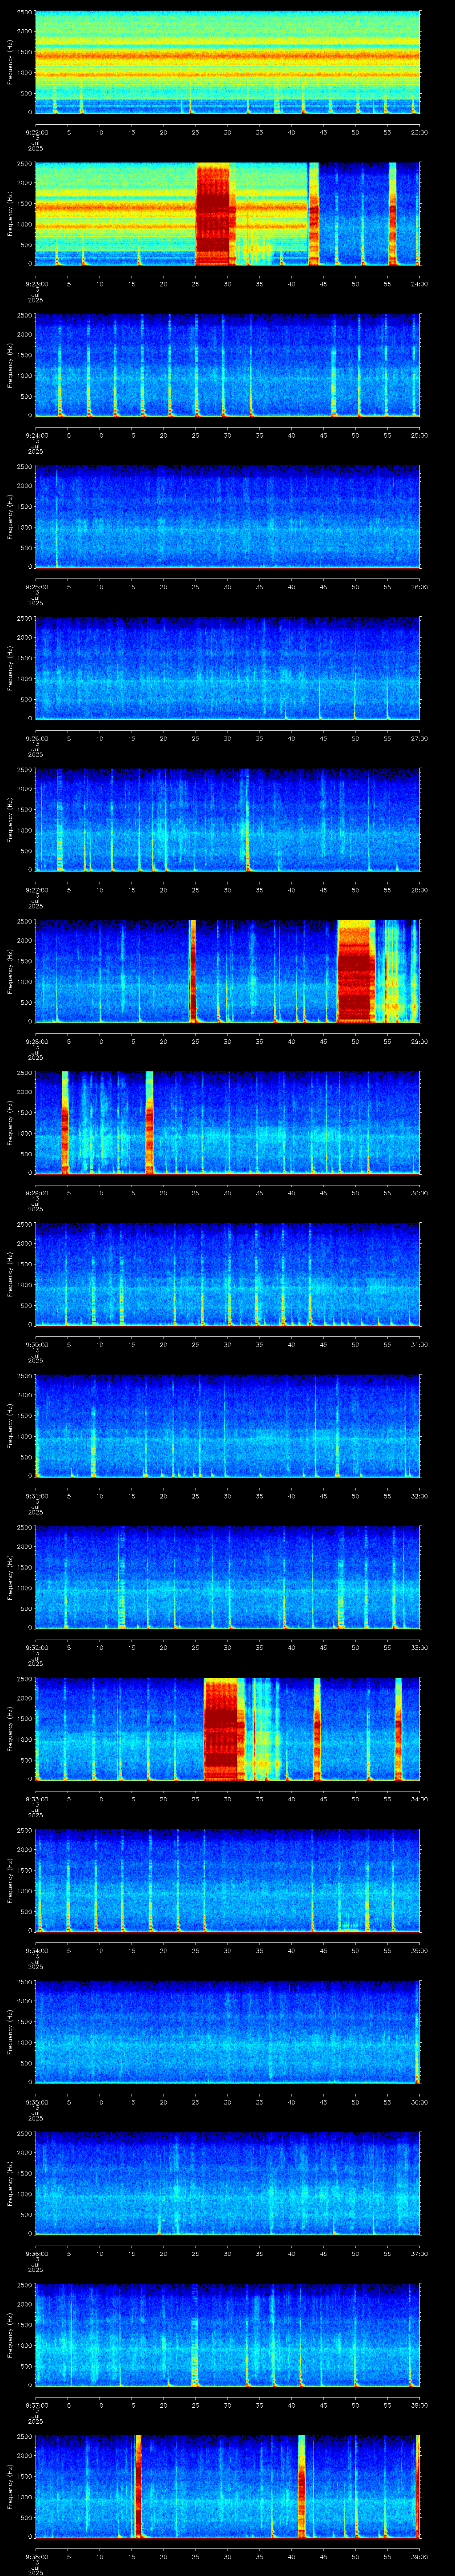Click the 24:00 end time label
This screenshot has width=455, height=2576.
pyautogui.click(x=419, y=284)
